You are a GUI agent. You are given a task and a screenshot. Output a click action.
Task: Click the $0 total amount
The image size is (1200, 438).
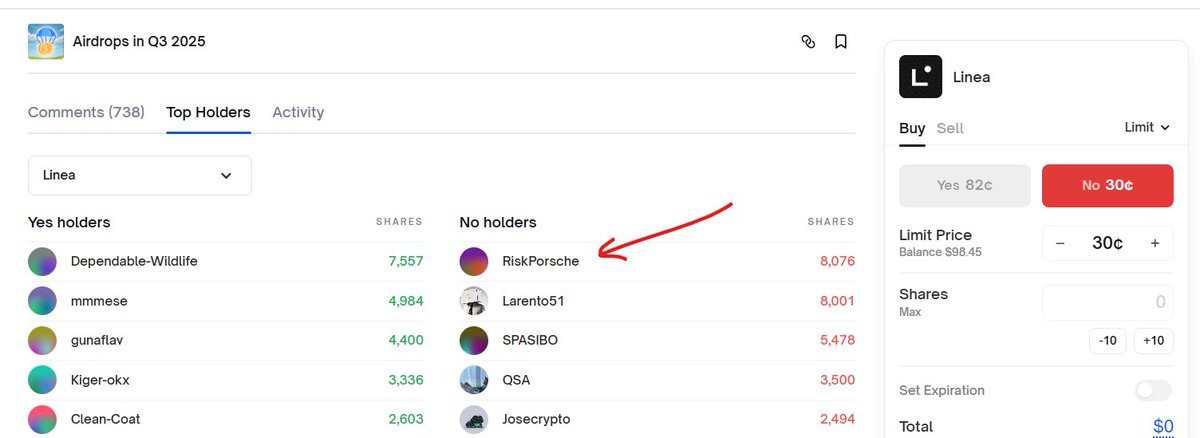point(1163,427)
